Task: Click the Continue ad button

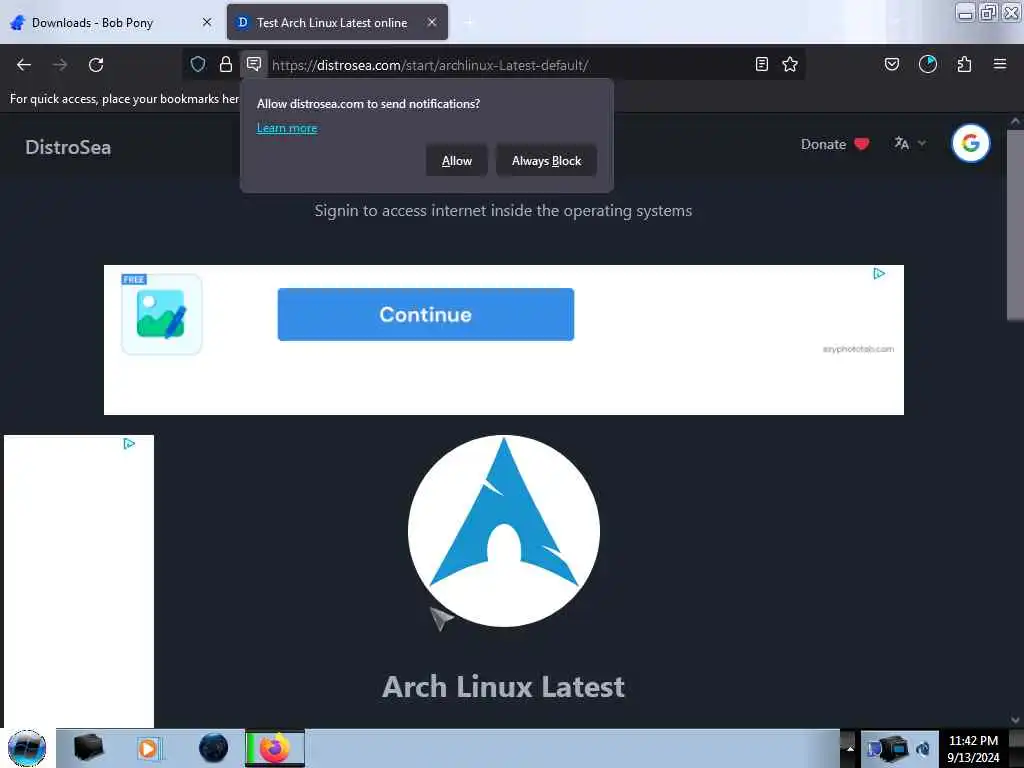Action: pos(426,314)
